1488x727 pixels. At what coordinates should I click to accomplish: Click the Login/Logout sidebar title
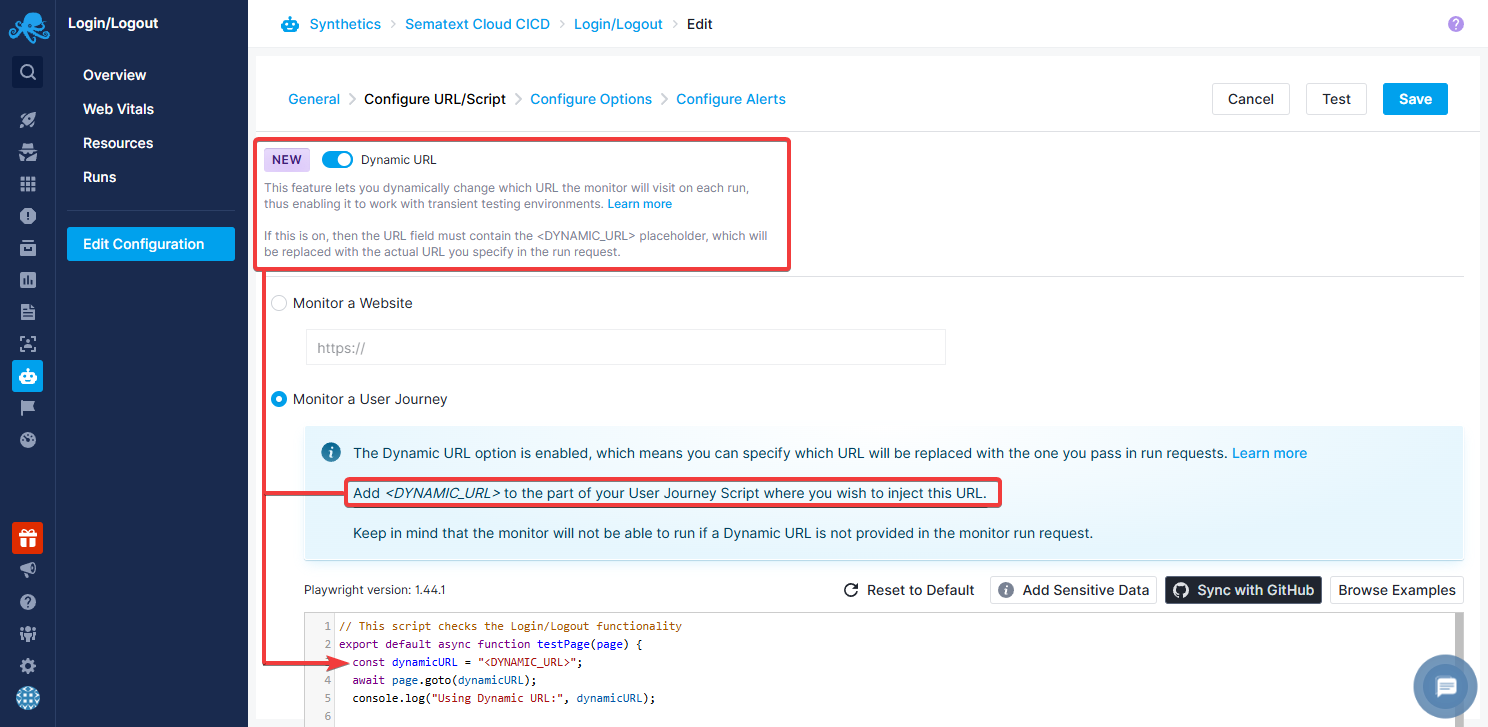[113, 23]
